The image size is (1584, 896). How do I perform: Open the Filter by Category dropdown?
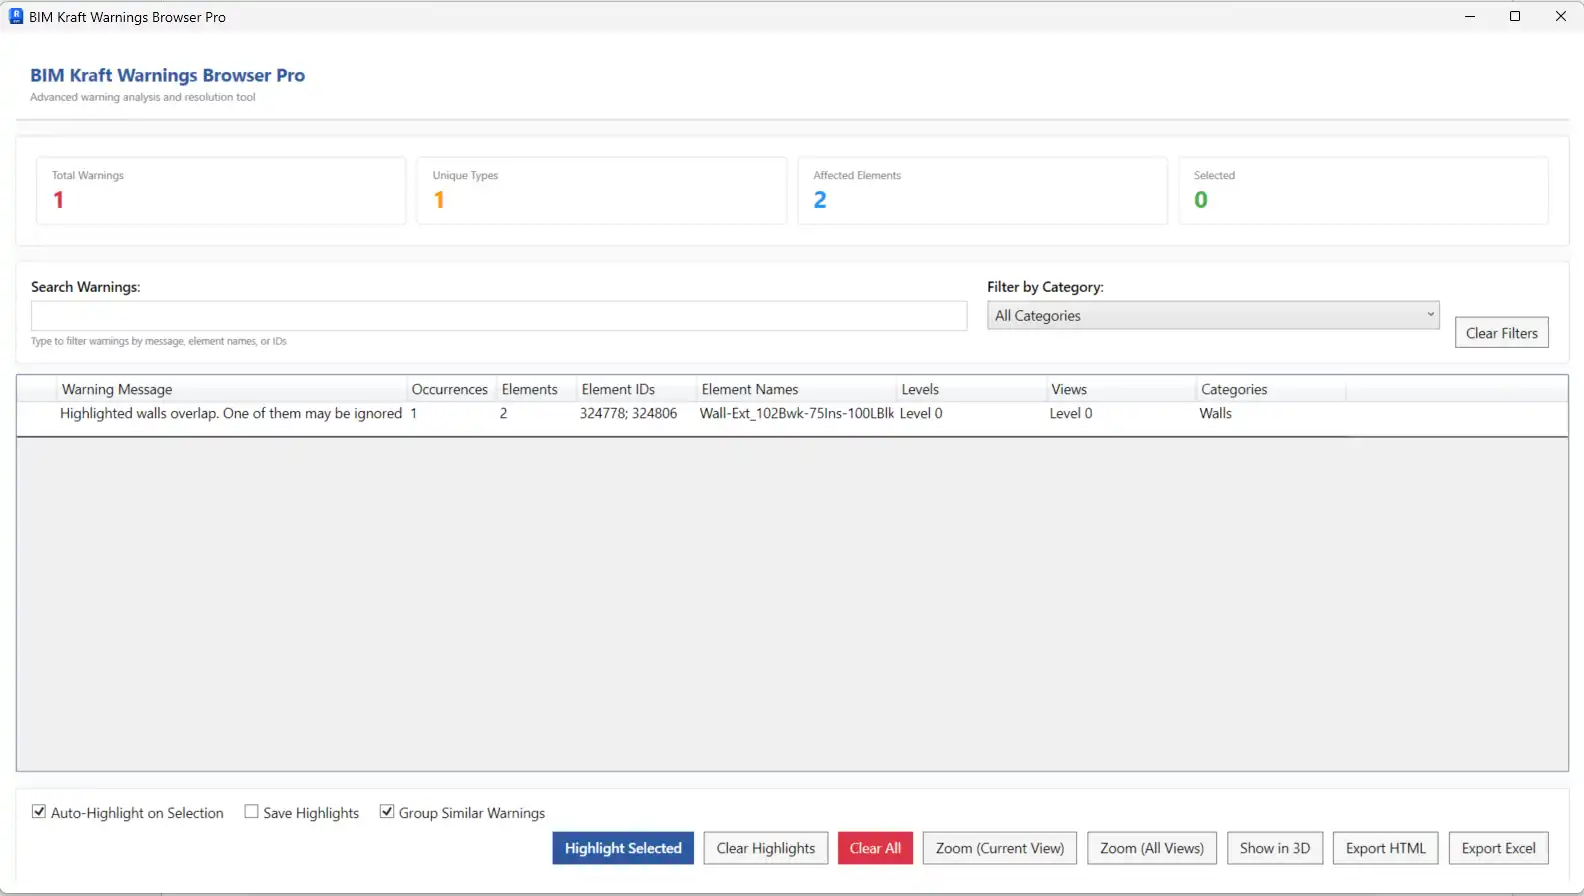[x=1212, y=315]
